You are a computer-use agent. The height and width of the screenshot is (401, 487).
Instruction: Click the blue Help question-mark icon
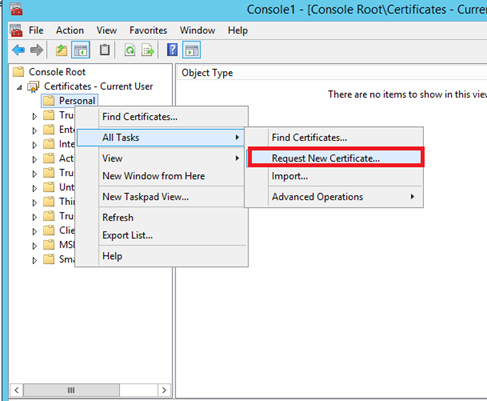point(172,50)
